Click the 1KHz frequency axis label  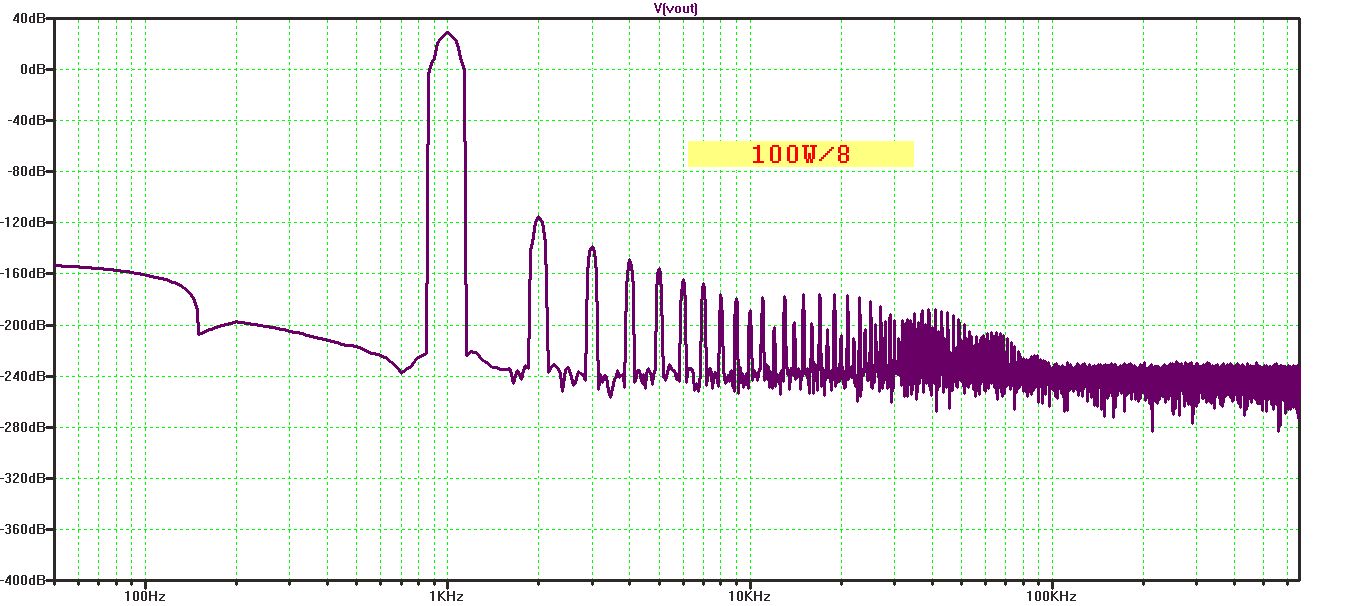pyautogui.click(x=447, y=597)
